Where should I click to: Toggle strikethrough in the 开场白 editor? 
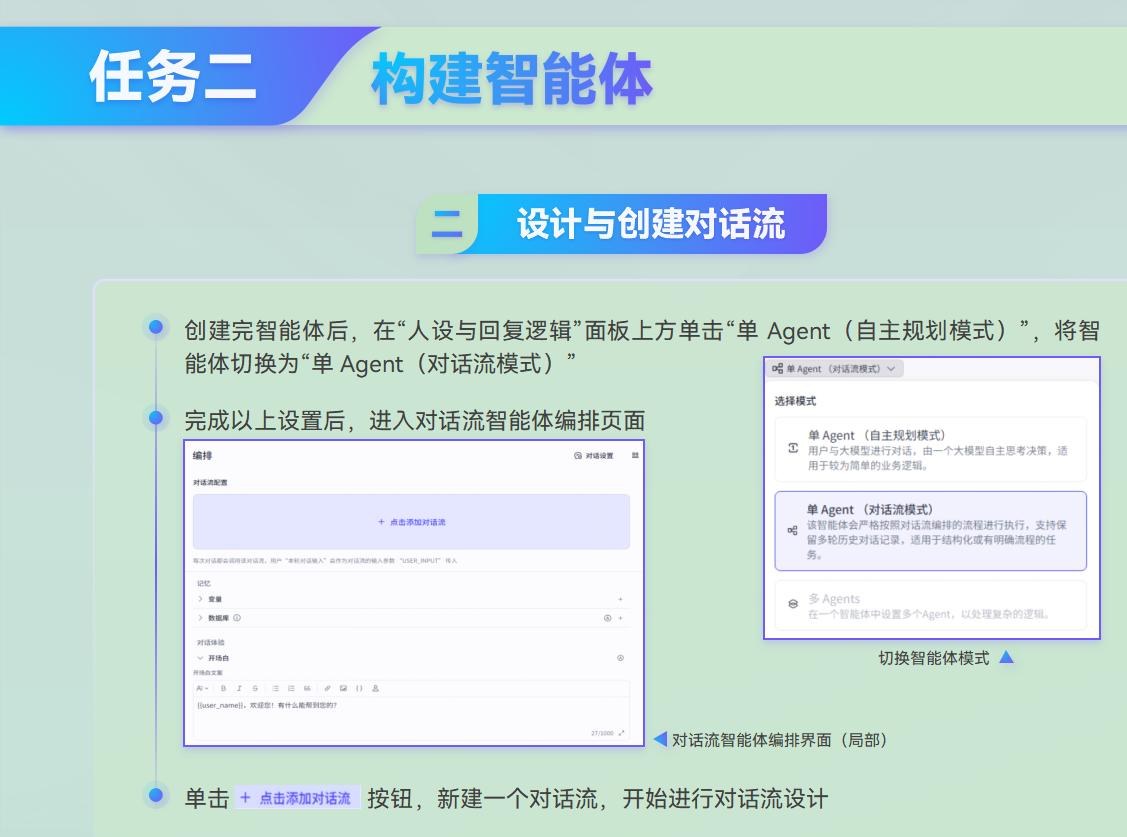[254, 688]
